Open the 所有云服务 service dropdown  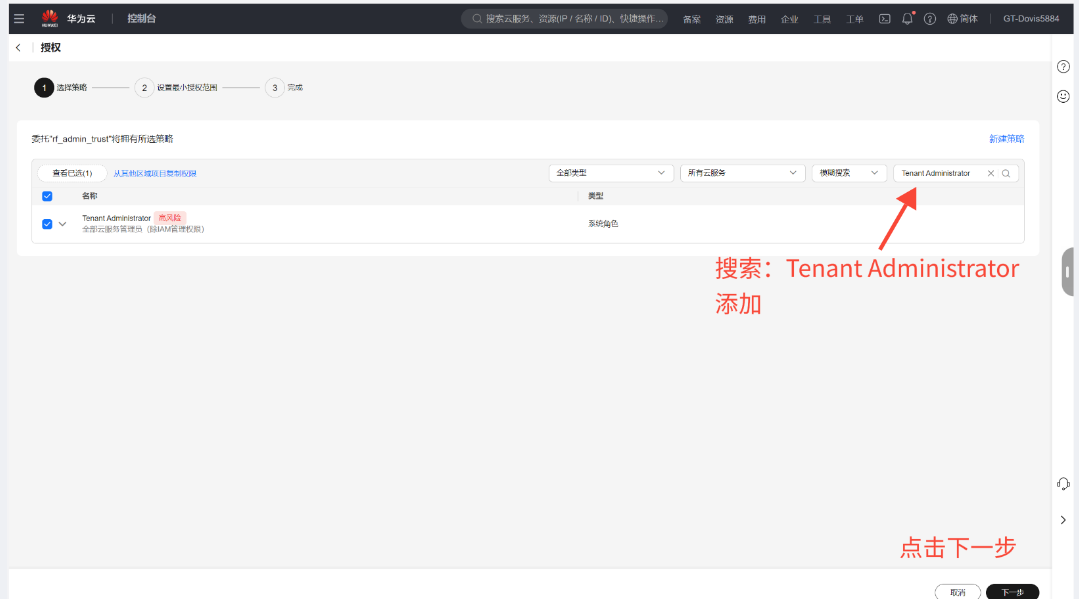pos(743,173)
